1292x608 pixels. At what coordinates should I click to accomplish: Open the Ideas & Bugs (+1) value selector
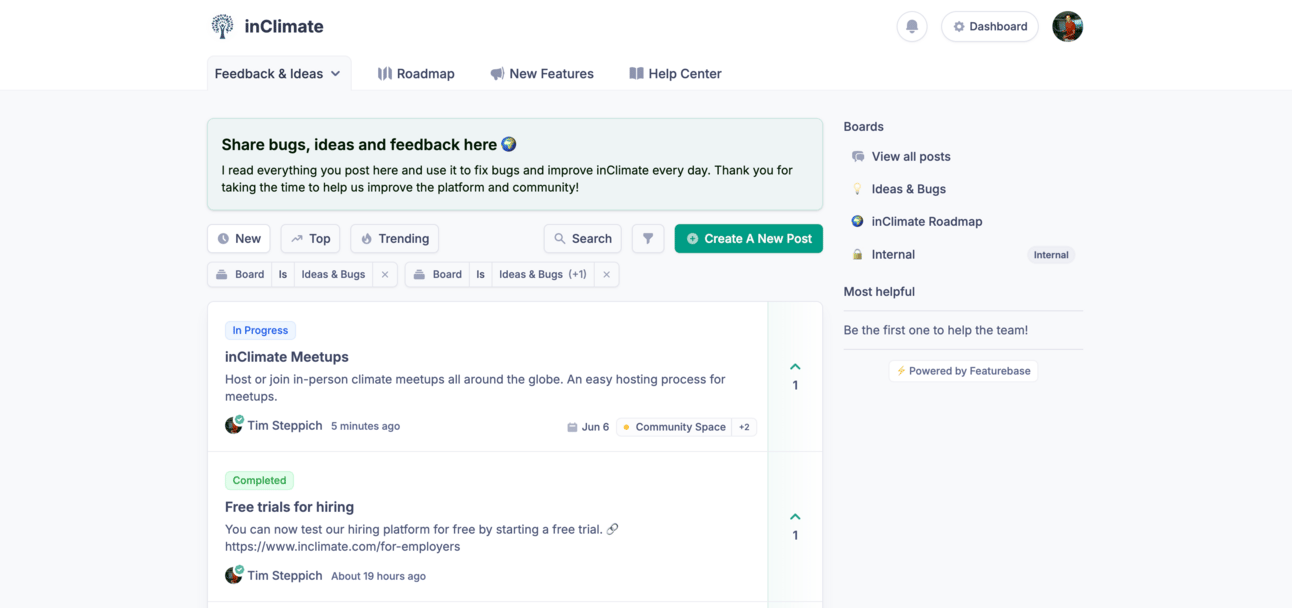(543, 274)
